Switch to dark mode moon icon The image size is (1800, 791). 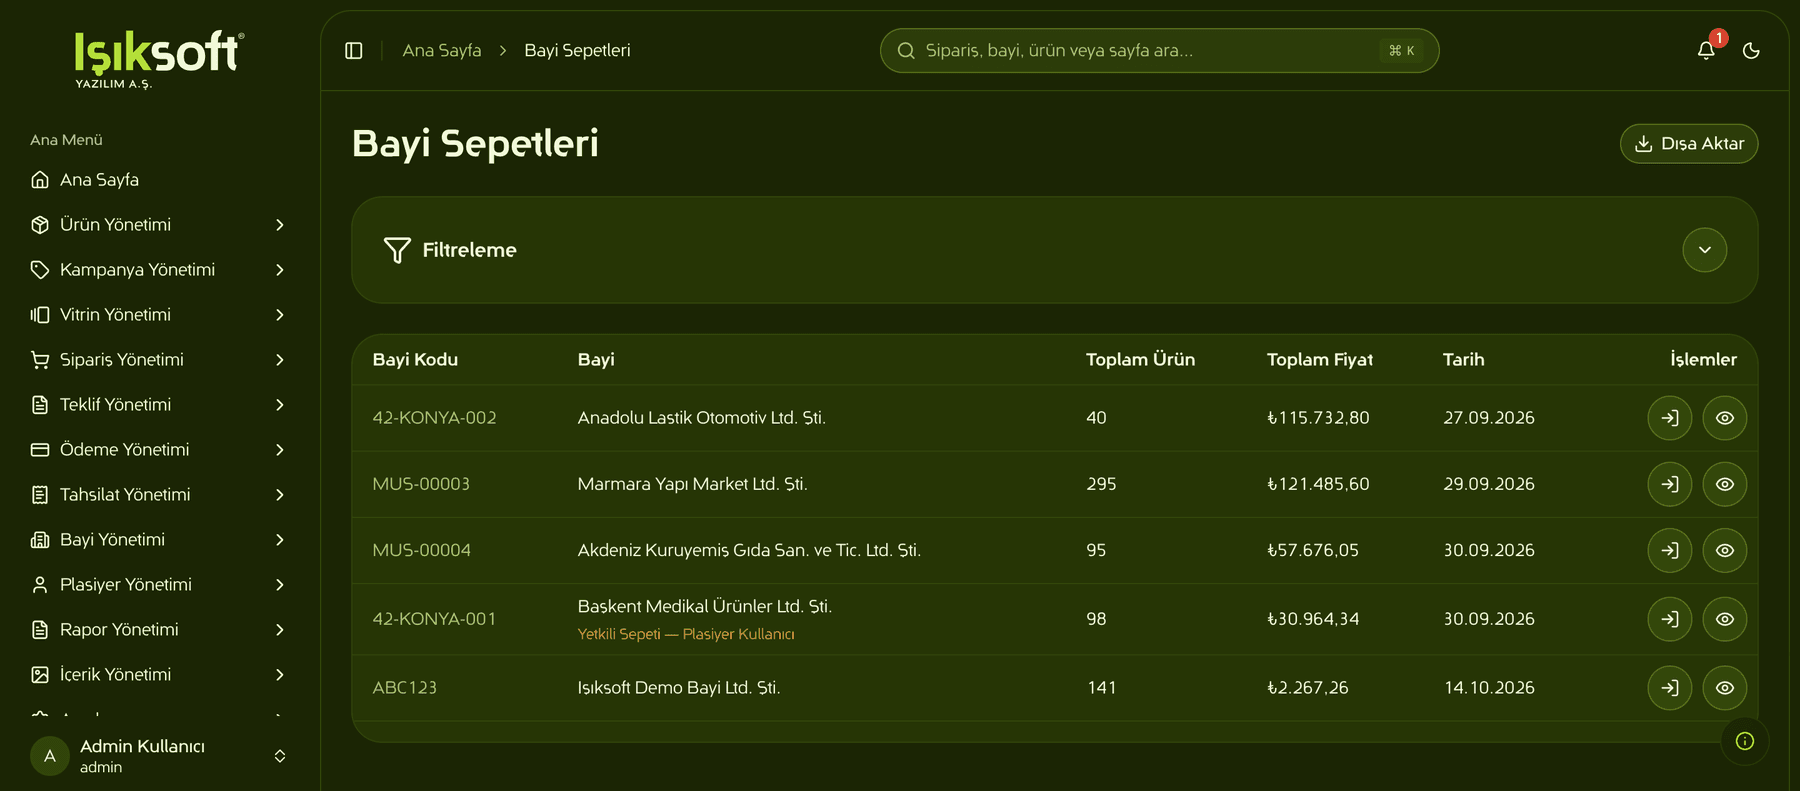click(x=1751, y=50)
